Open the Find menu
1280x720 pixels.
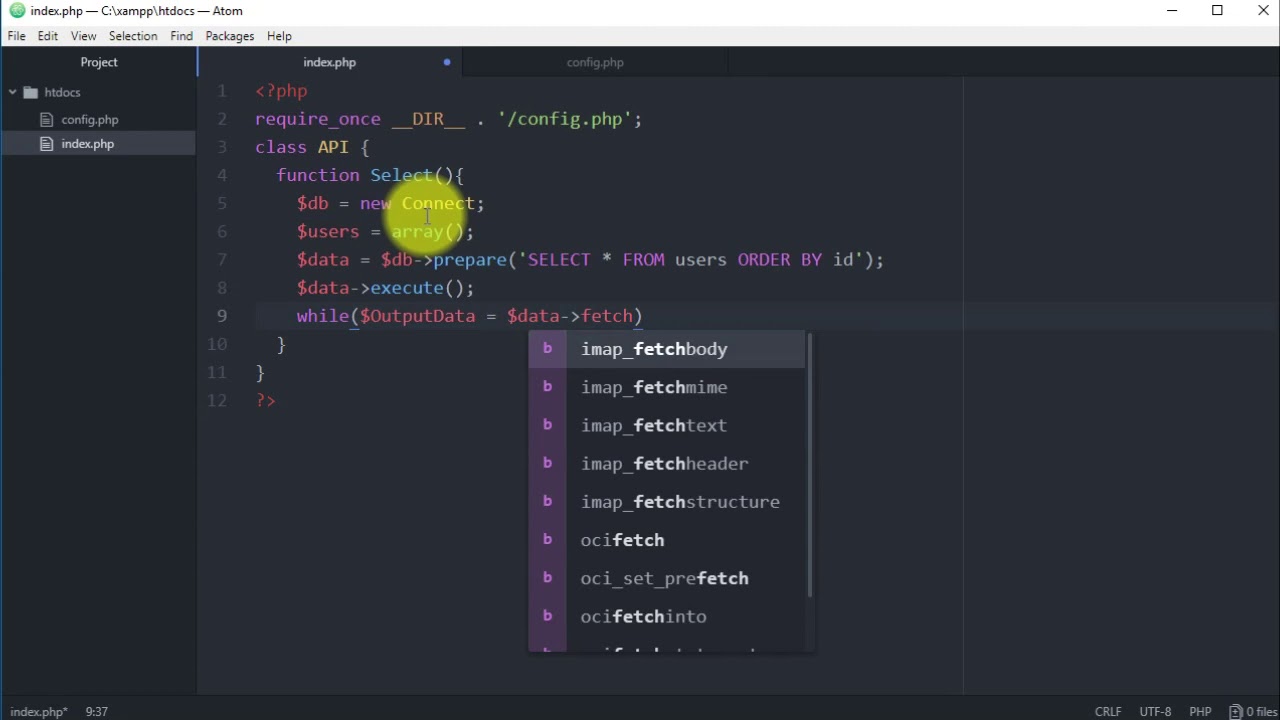click(181, 36)
